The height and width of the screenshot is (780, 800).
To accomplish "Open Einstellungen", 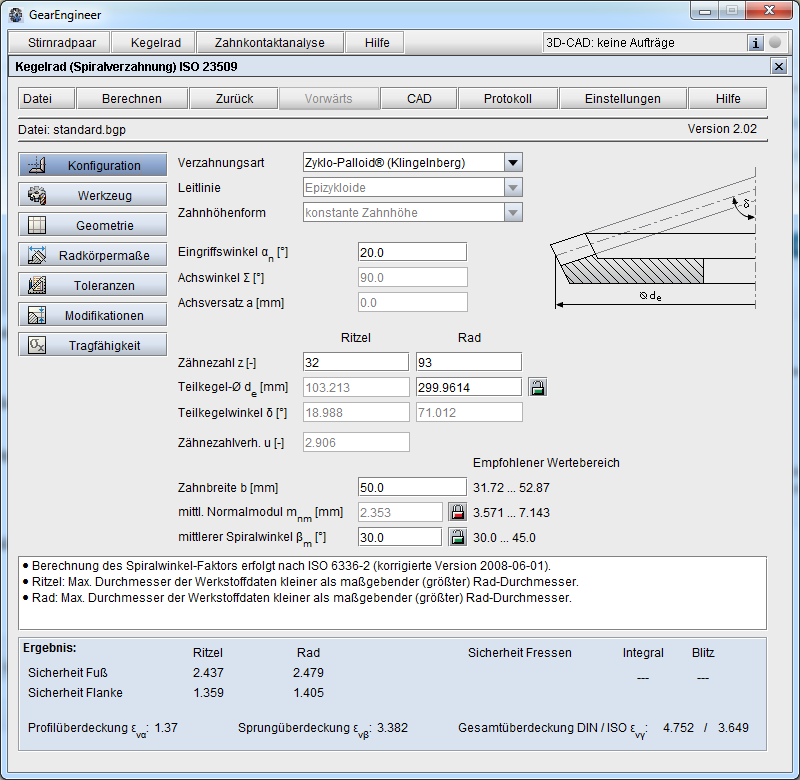I will tap(622, 98).
